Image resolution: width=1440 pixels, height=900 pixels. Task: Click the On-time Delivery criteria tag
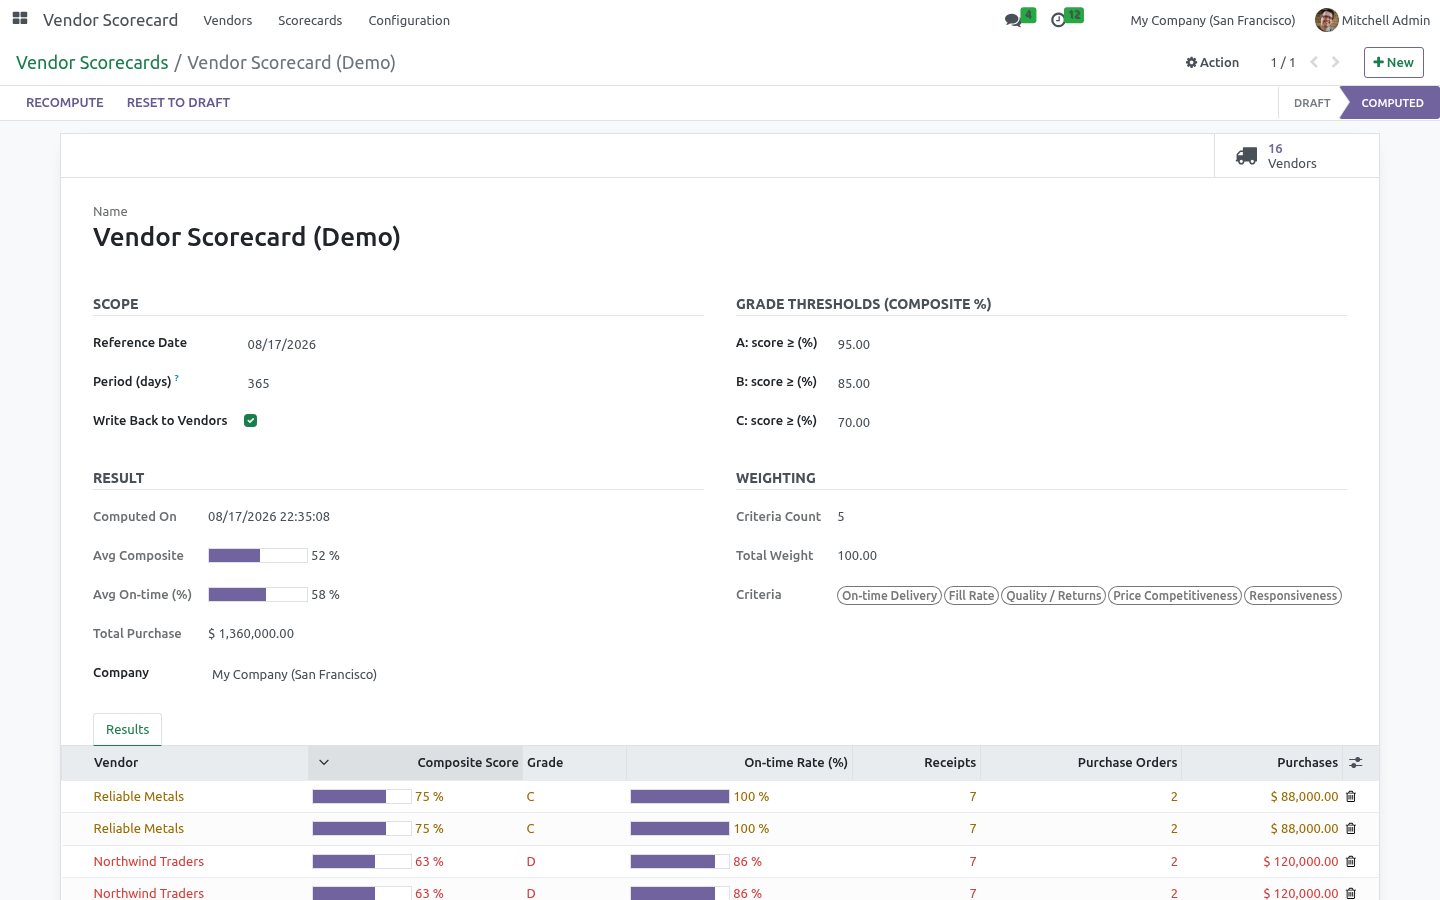(x=889, y=596)
